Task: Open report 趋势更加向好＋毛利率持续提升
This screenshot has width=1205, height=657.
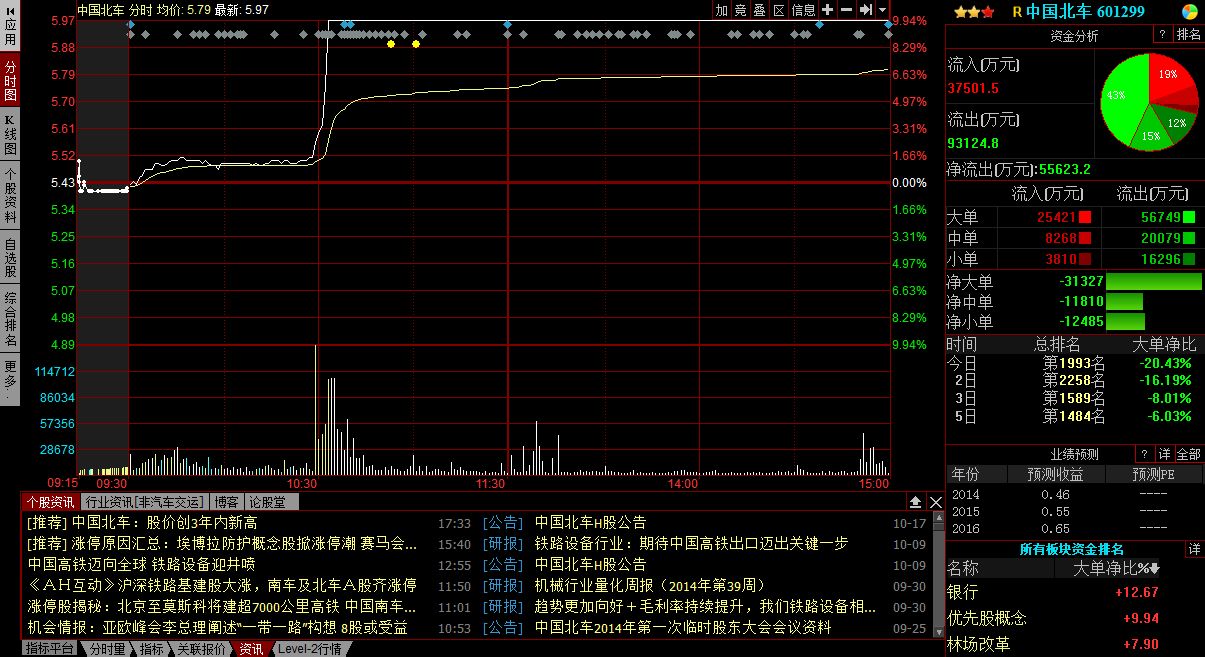Action: pyautogui.click(x=706, y=606)
